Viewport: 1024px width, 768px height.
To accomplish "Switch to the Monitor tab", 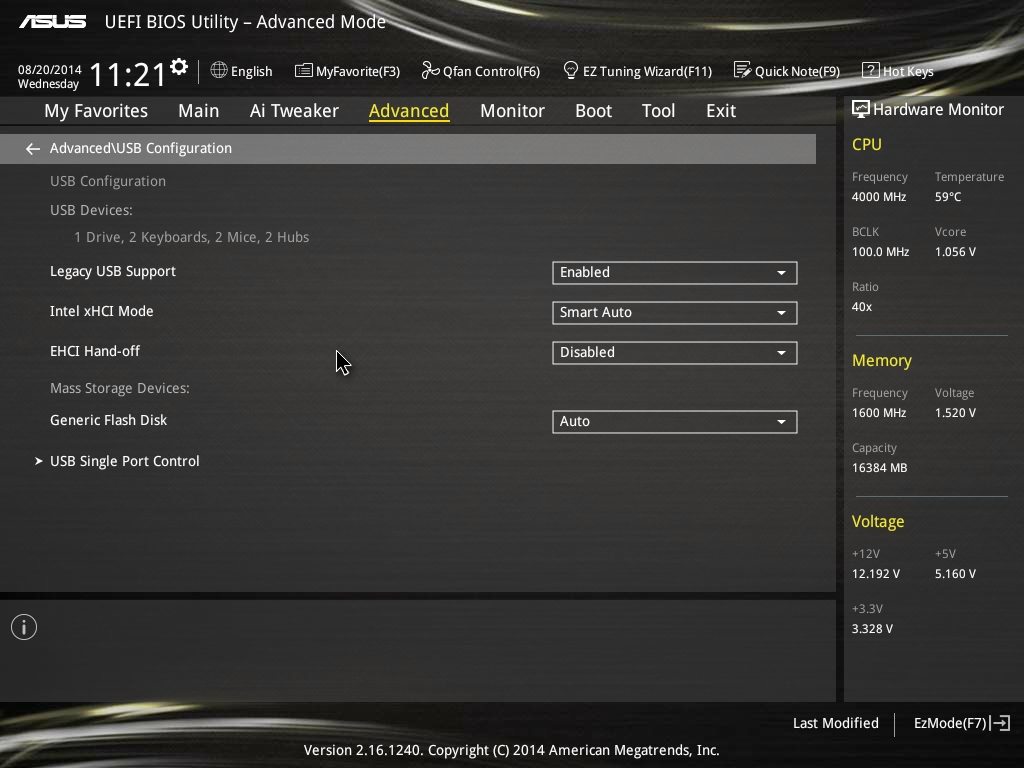I will pyautogui.click(x=512, y=111).
